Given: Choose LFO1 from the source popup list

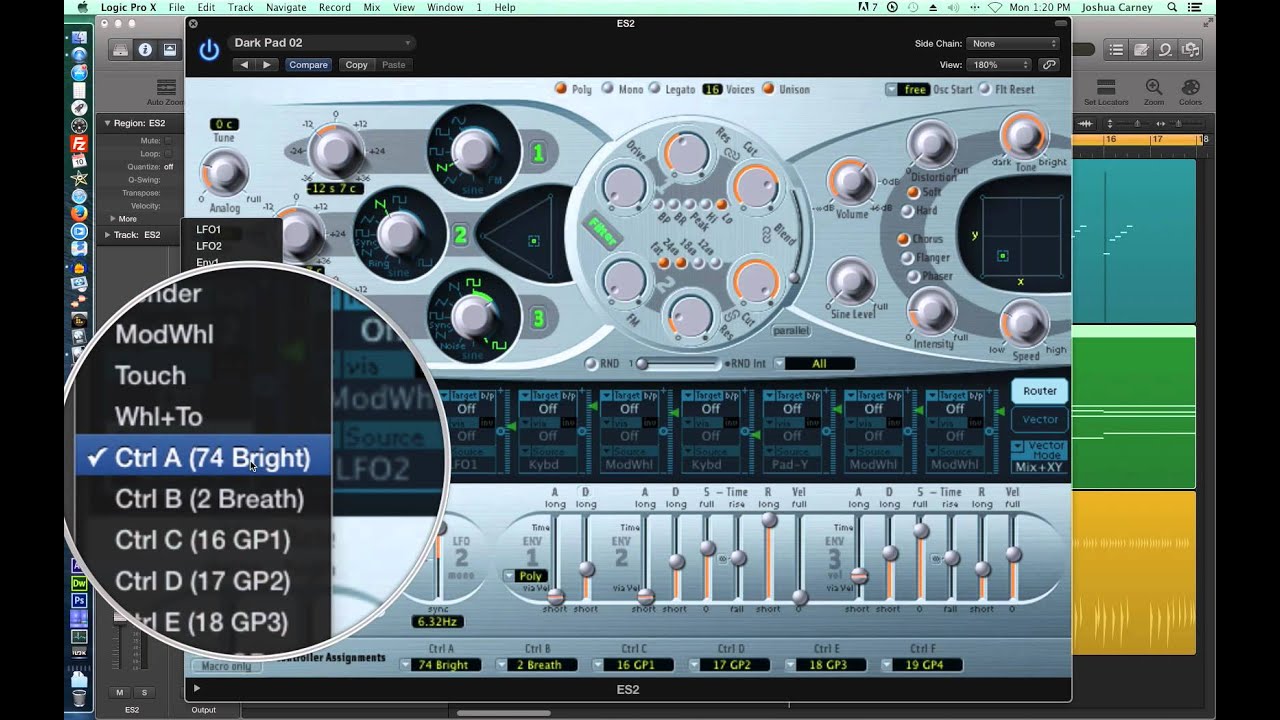Looking at the screenshot, I should [209, 229].
